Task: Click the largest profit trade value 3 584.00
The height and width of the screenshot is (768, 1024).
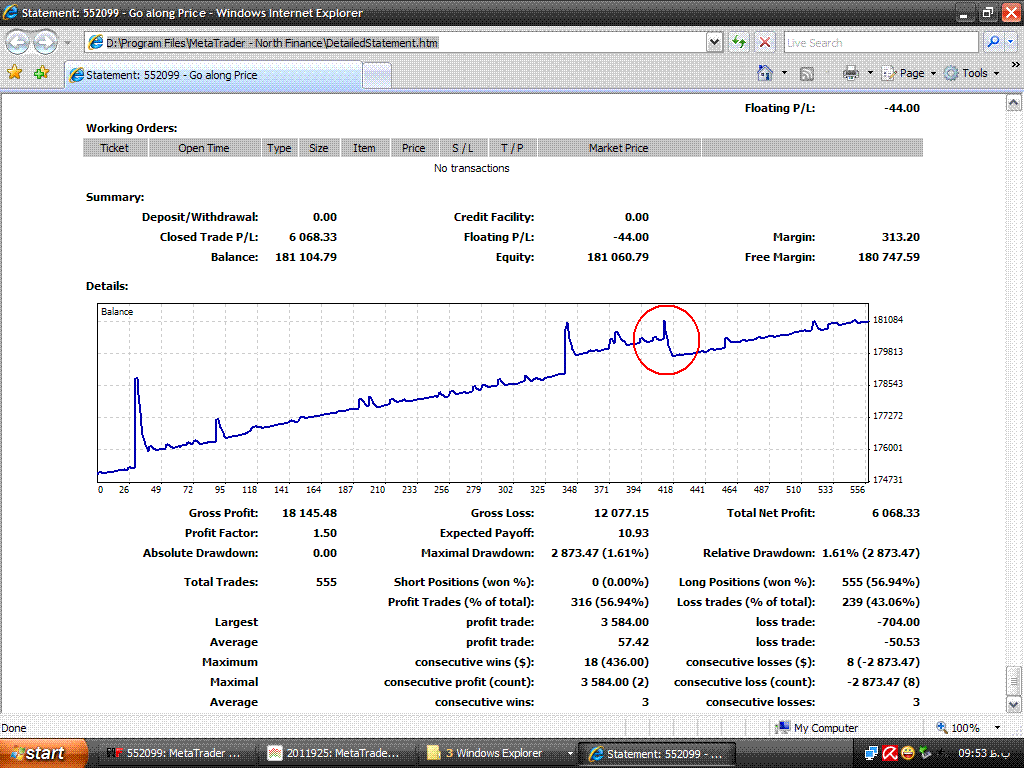Action: point(625,622)
